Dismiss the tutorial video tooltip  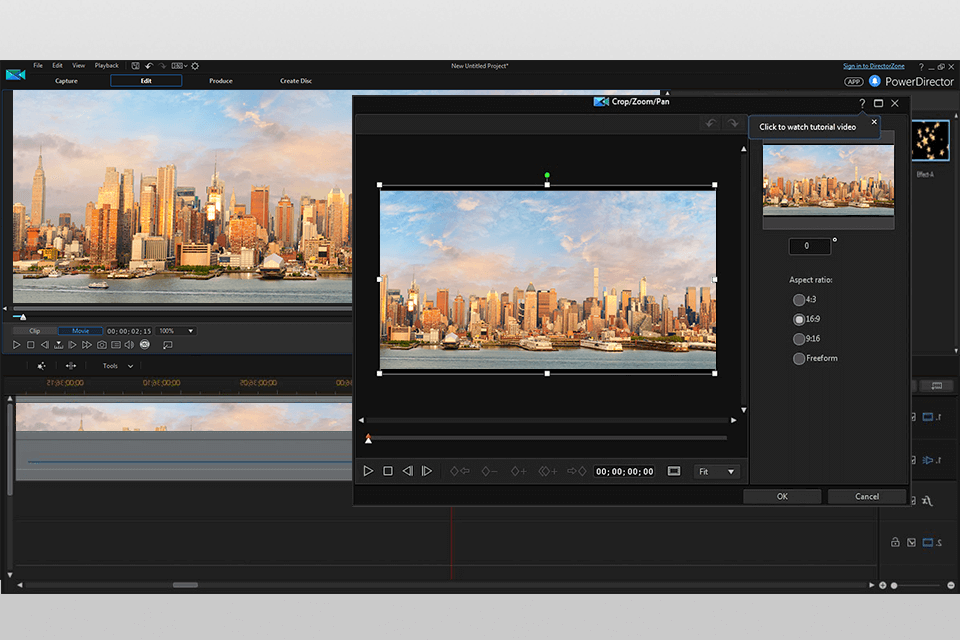[874, 122]
